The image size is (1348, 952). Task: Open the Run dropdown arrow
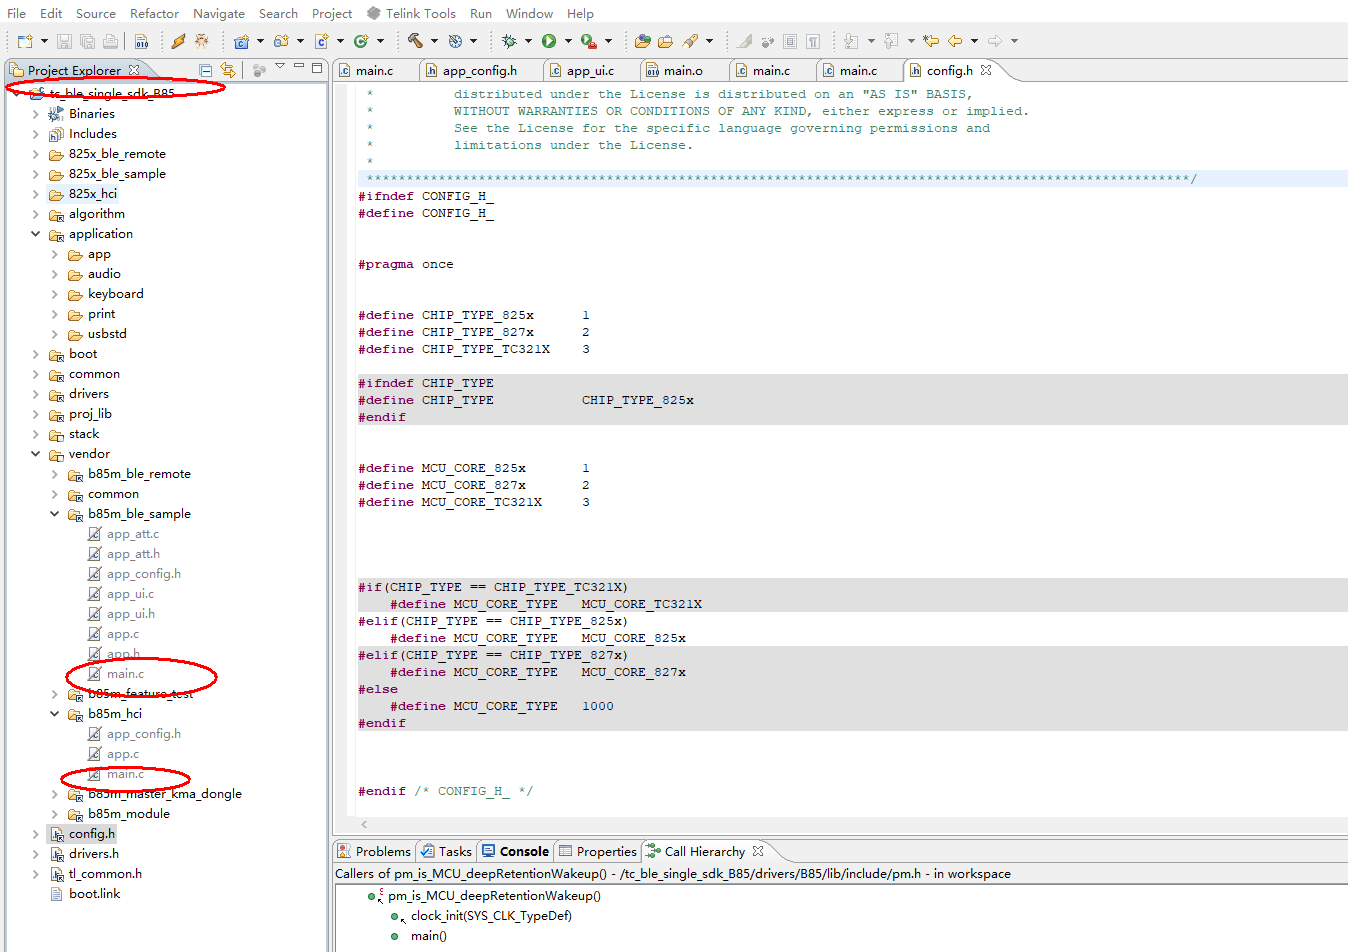(568, 41)
